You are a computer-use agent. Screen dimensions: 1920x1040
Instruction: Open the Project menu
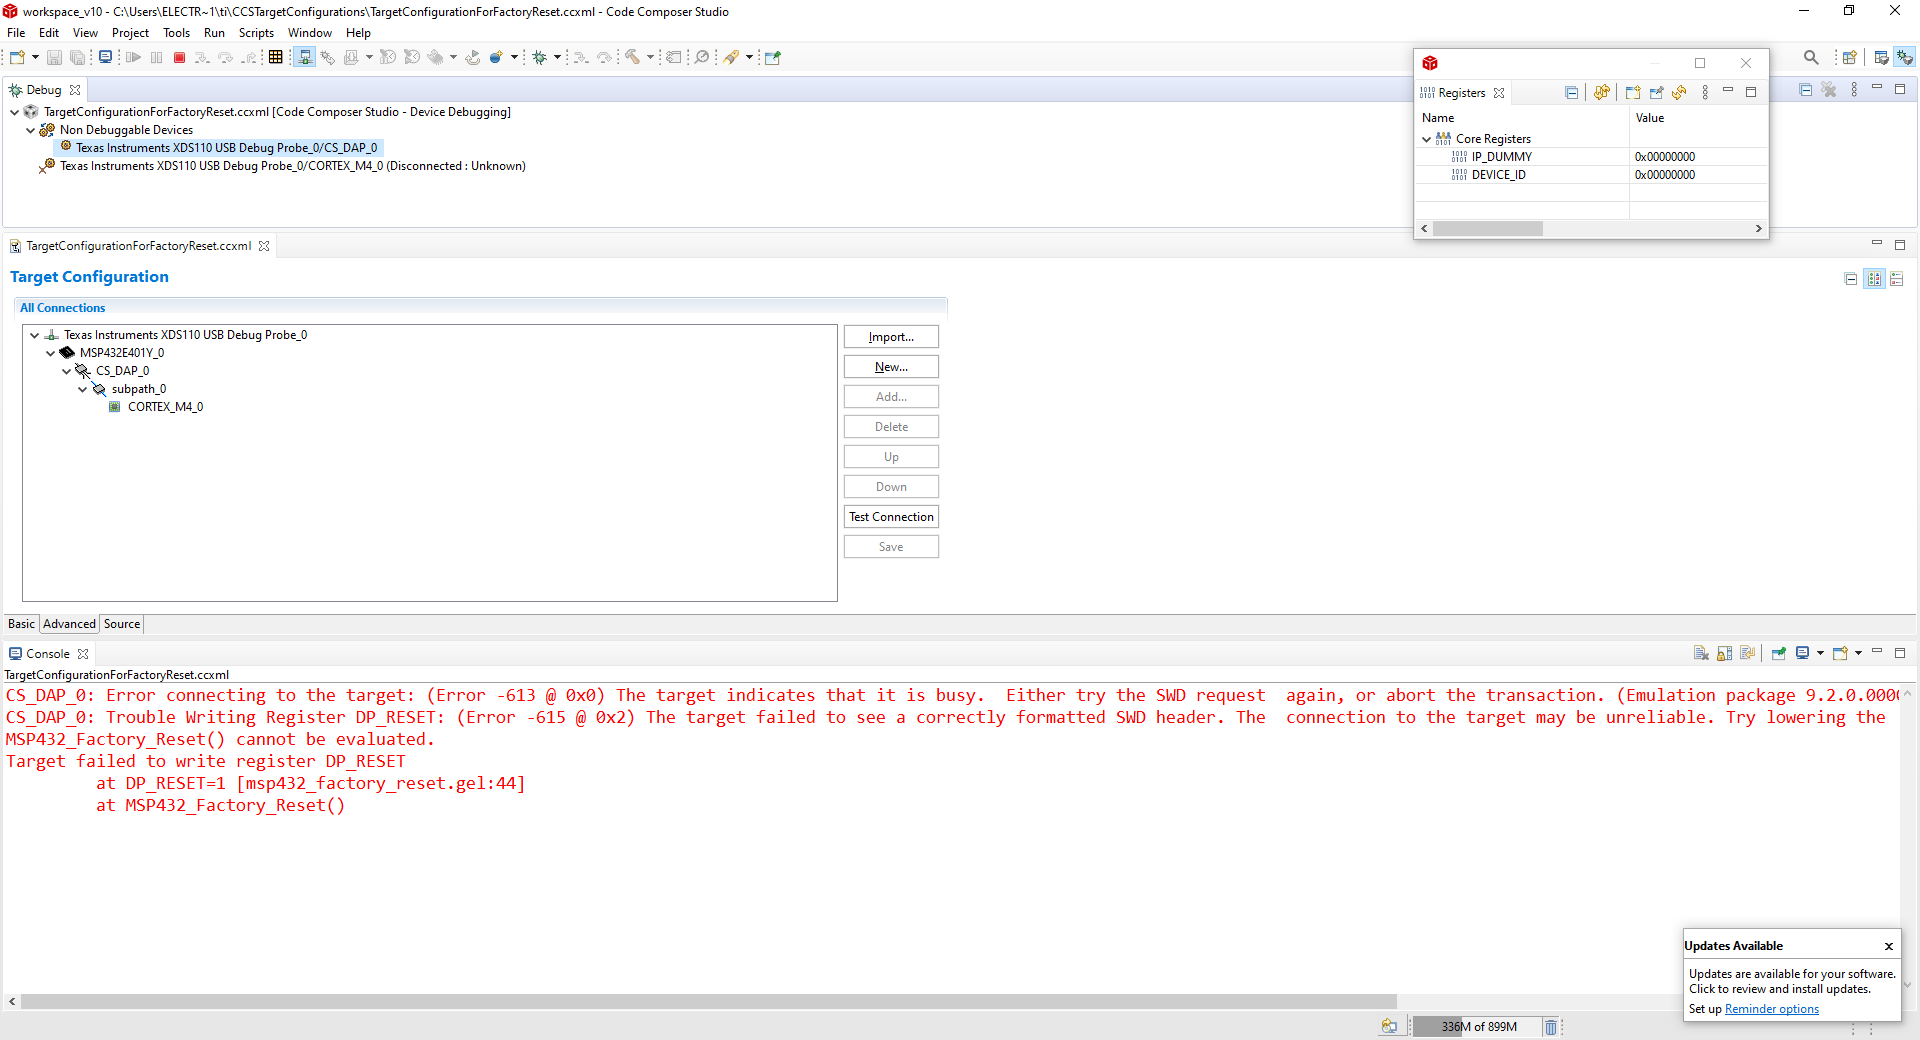point(130,33)
